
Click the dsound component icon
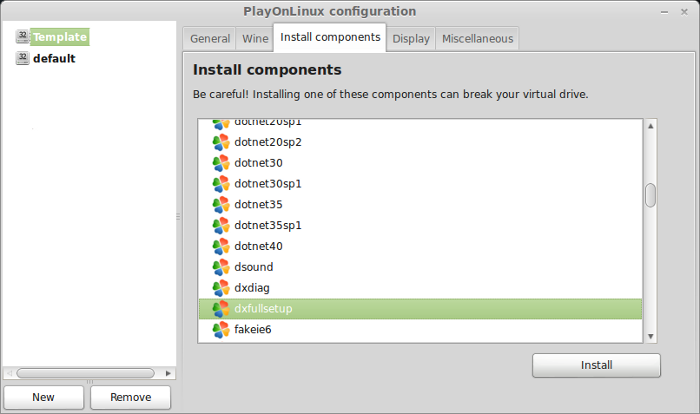tap(221, 267)
